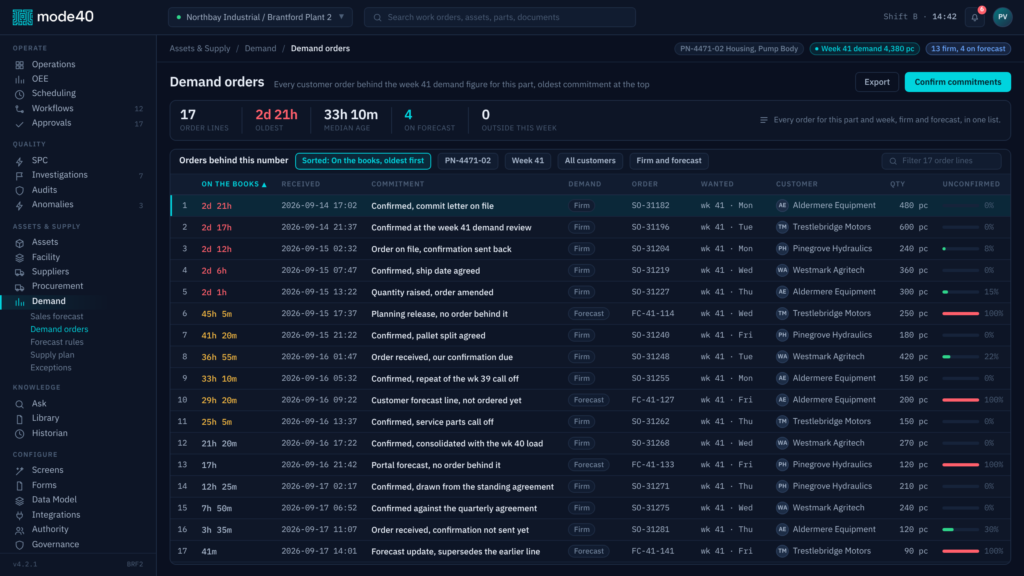This screenshot has width=1024, height=576.
Task: Click the unconfirmed bar for FC-41-114
Action: pyautogui.click(x=961, y=313)
